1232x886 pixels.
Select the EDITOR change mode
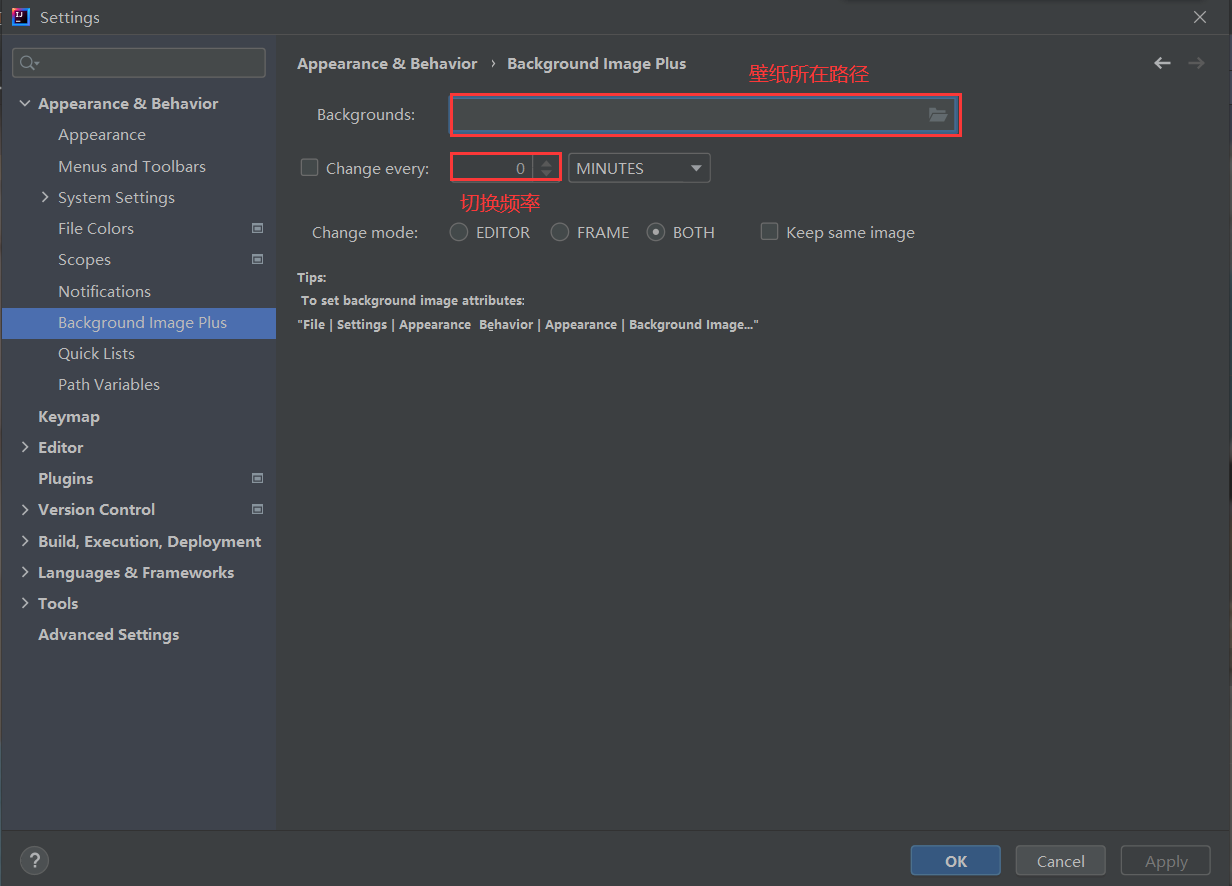click(458, 232)
